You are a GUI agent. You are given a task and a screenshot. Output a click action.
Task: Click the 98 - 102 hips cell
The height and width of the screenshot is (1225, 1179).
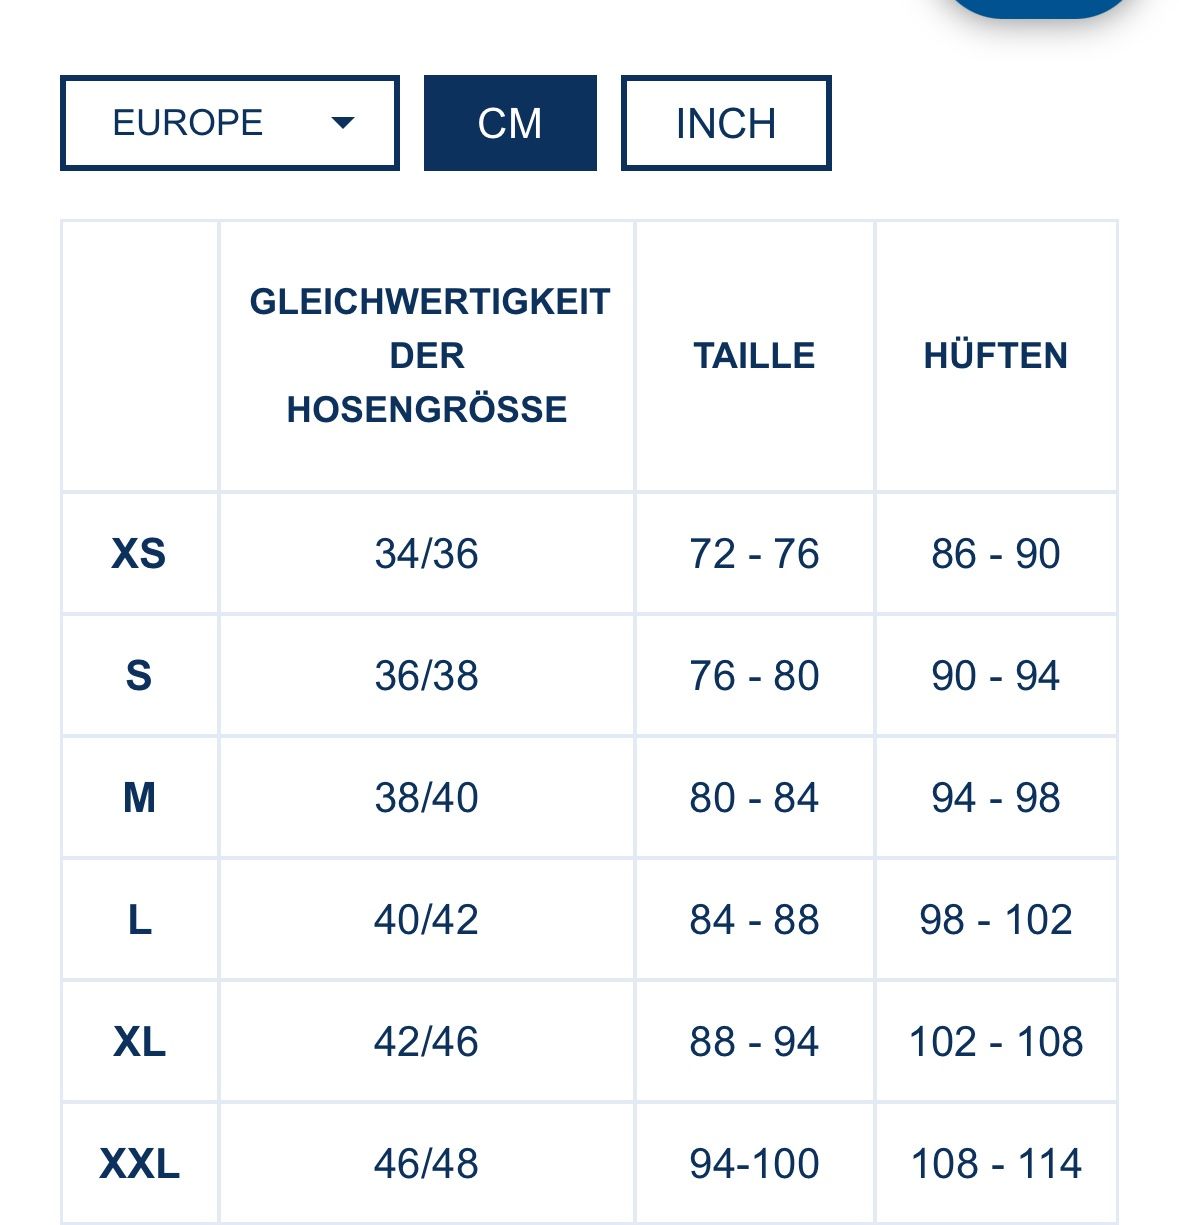[996, 920]
